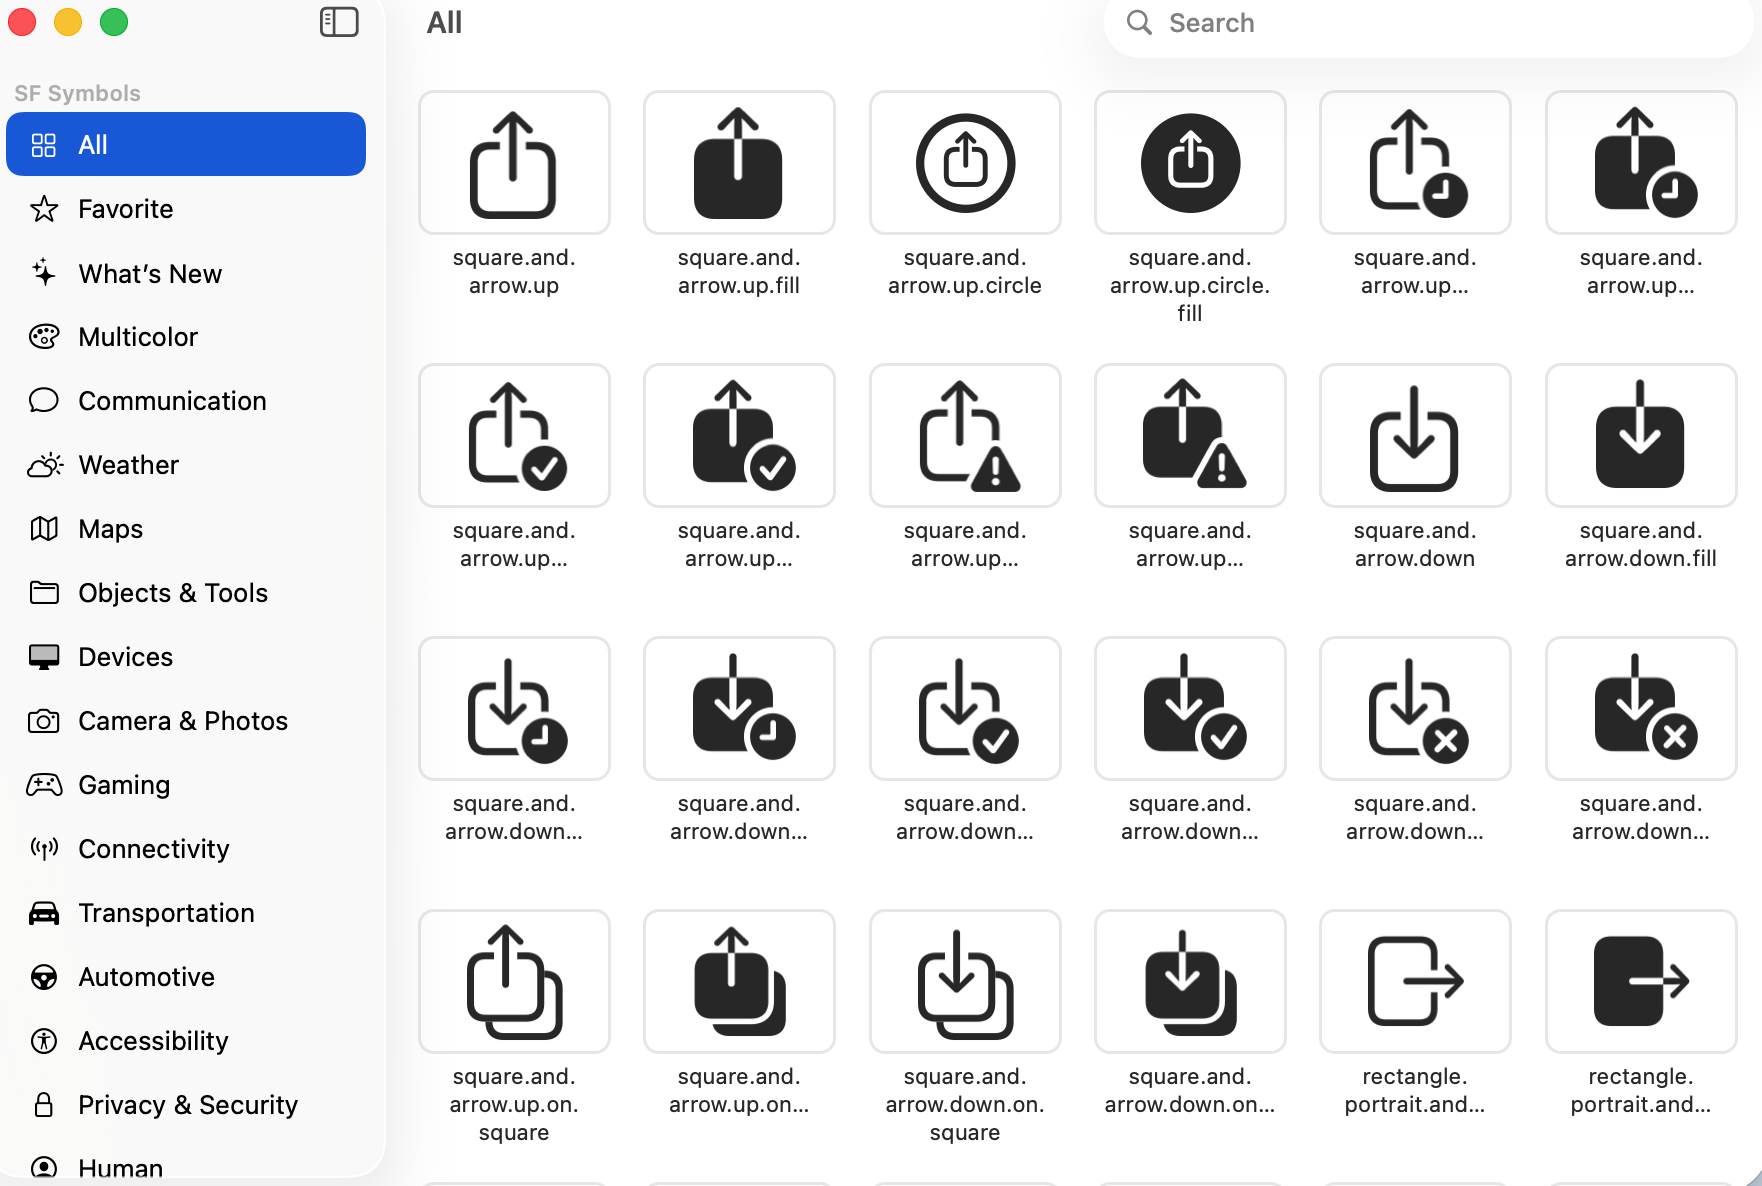This screenshot has width=1762, height=1186.
Task: Open the All symbols category
Action: click(186, 144)
